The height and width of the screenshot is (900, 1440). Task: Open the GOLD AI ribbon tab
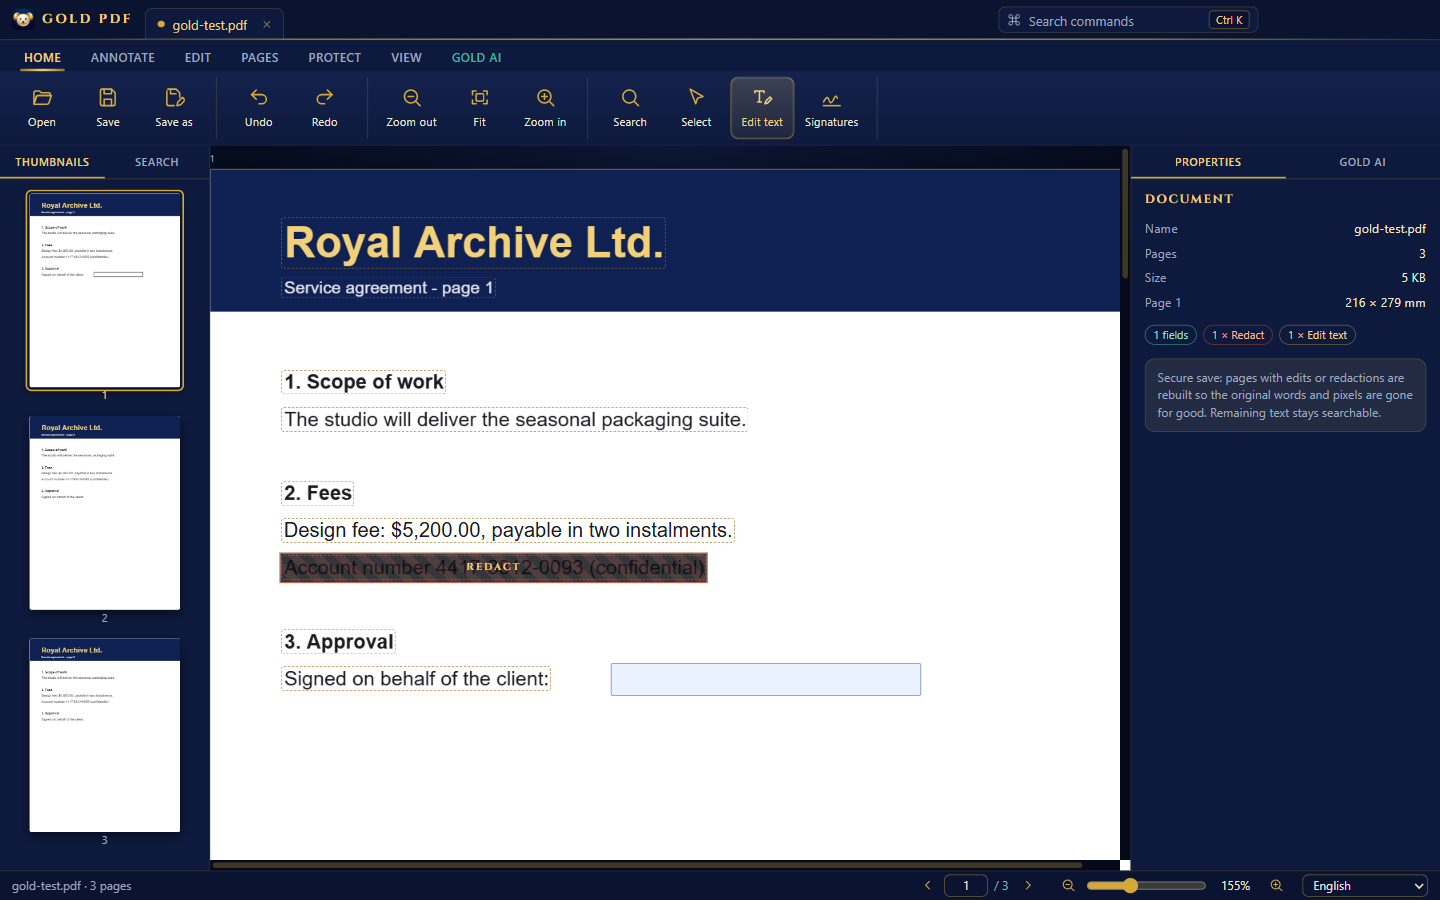477,57
